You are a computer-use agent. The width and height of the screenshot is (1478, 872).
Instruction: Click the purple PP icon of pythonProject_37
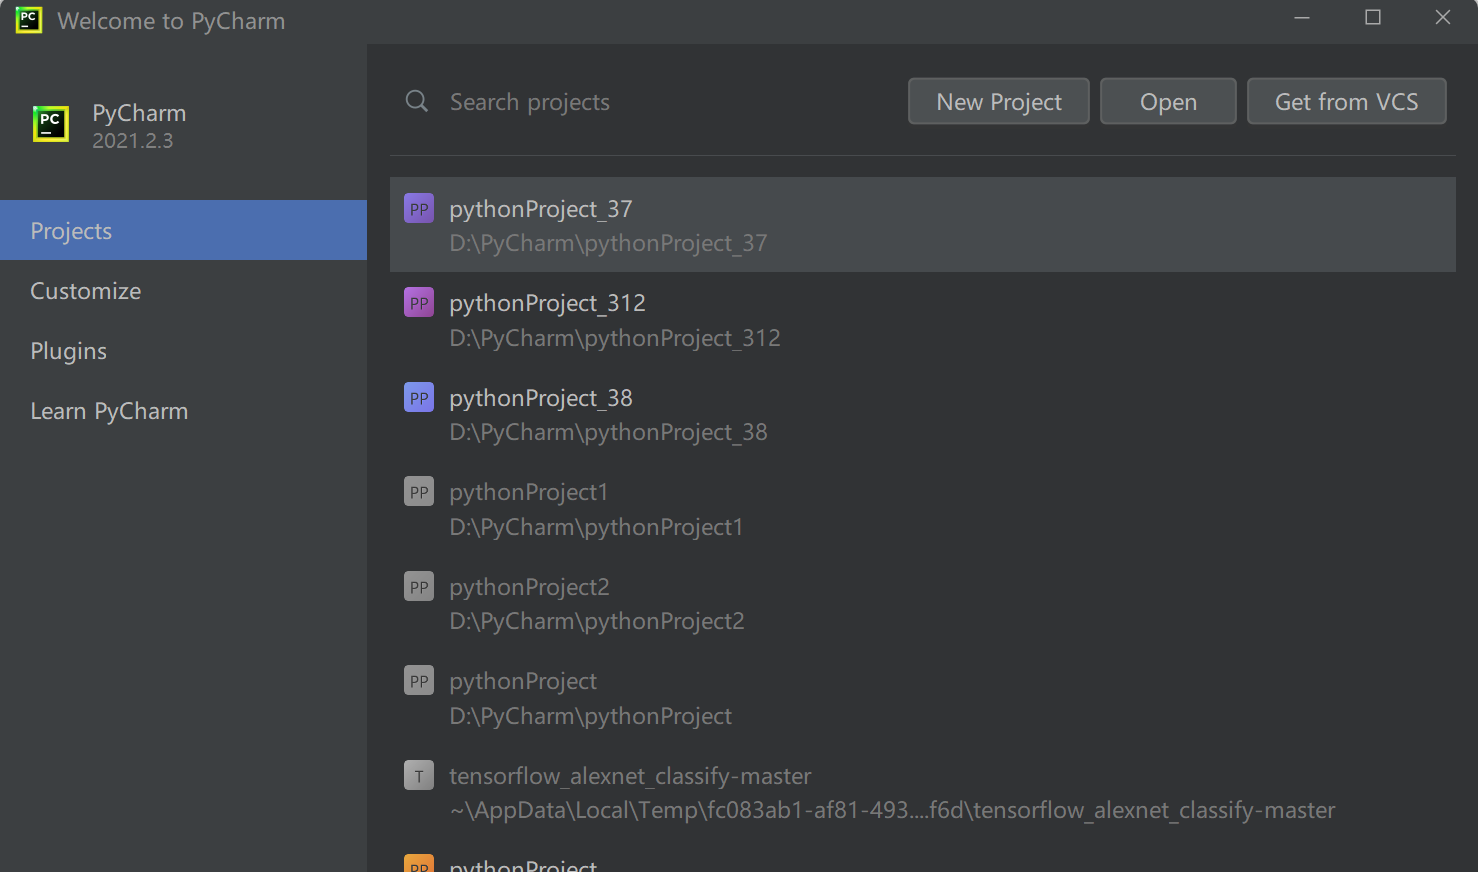pyautogui.click(x=419, y=209)
